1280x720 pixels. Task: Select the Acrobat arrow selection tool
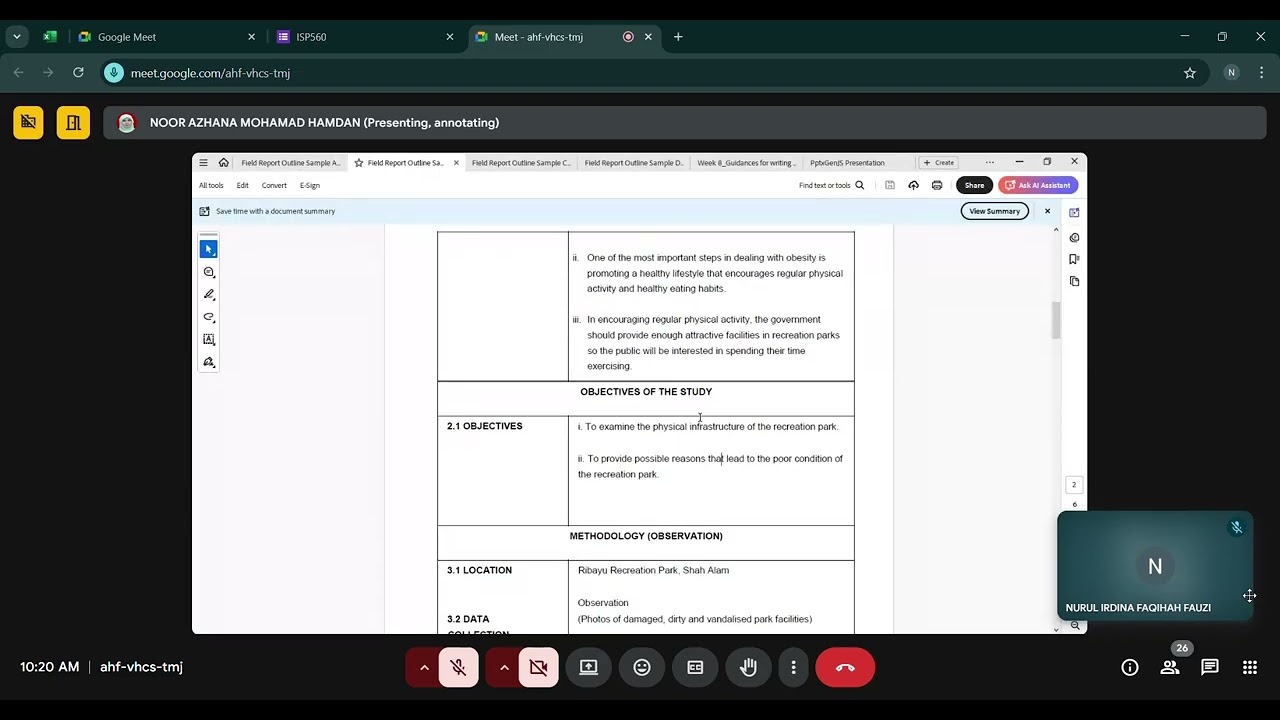[209, 249]
